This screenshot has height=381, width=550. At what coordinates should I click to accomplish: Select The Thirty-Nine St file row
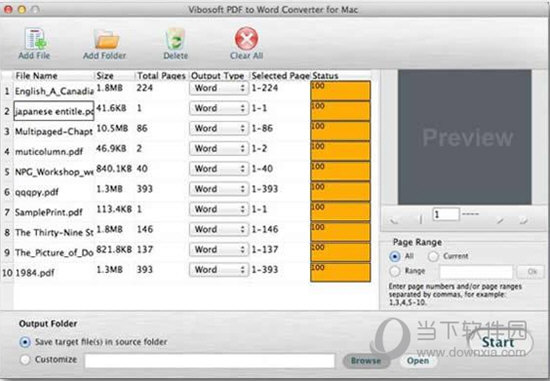click(x=54, y=233)
